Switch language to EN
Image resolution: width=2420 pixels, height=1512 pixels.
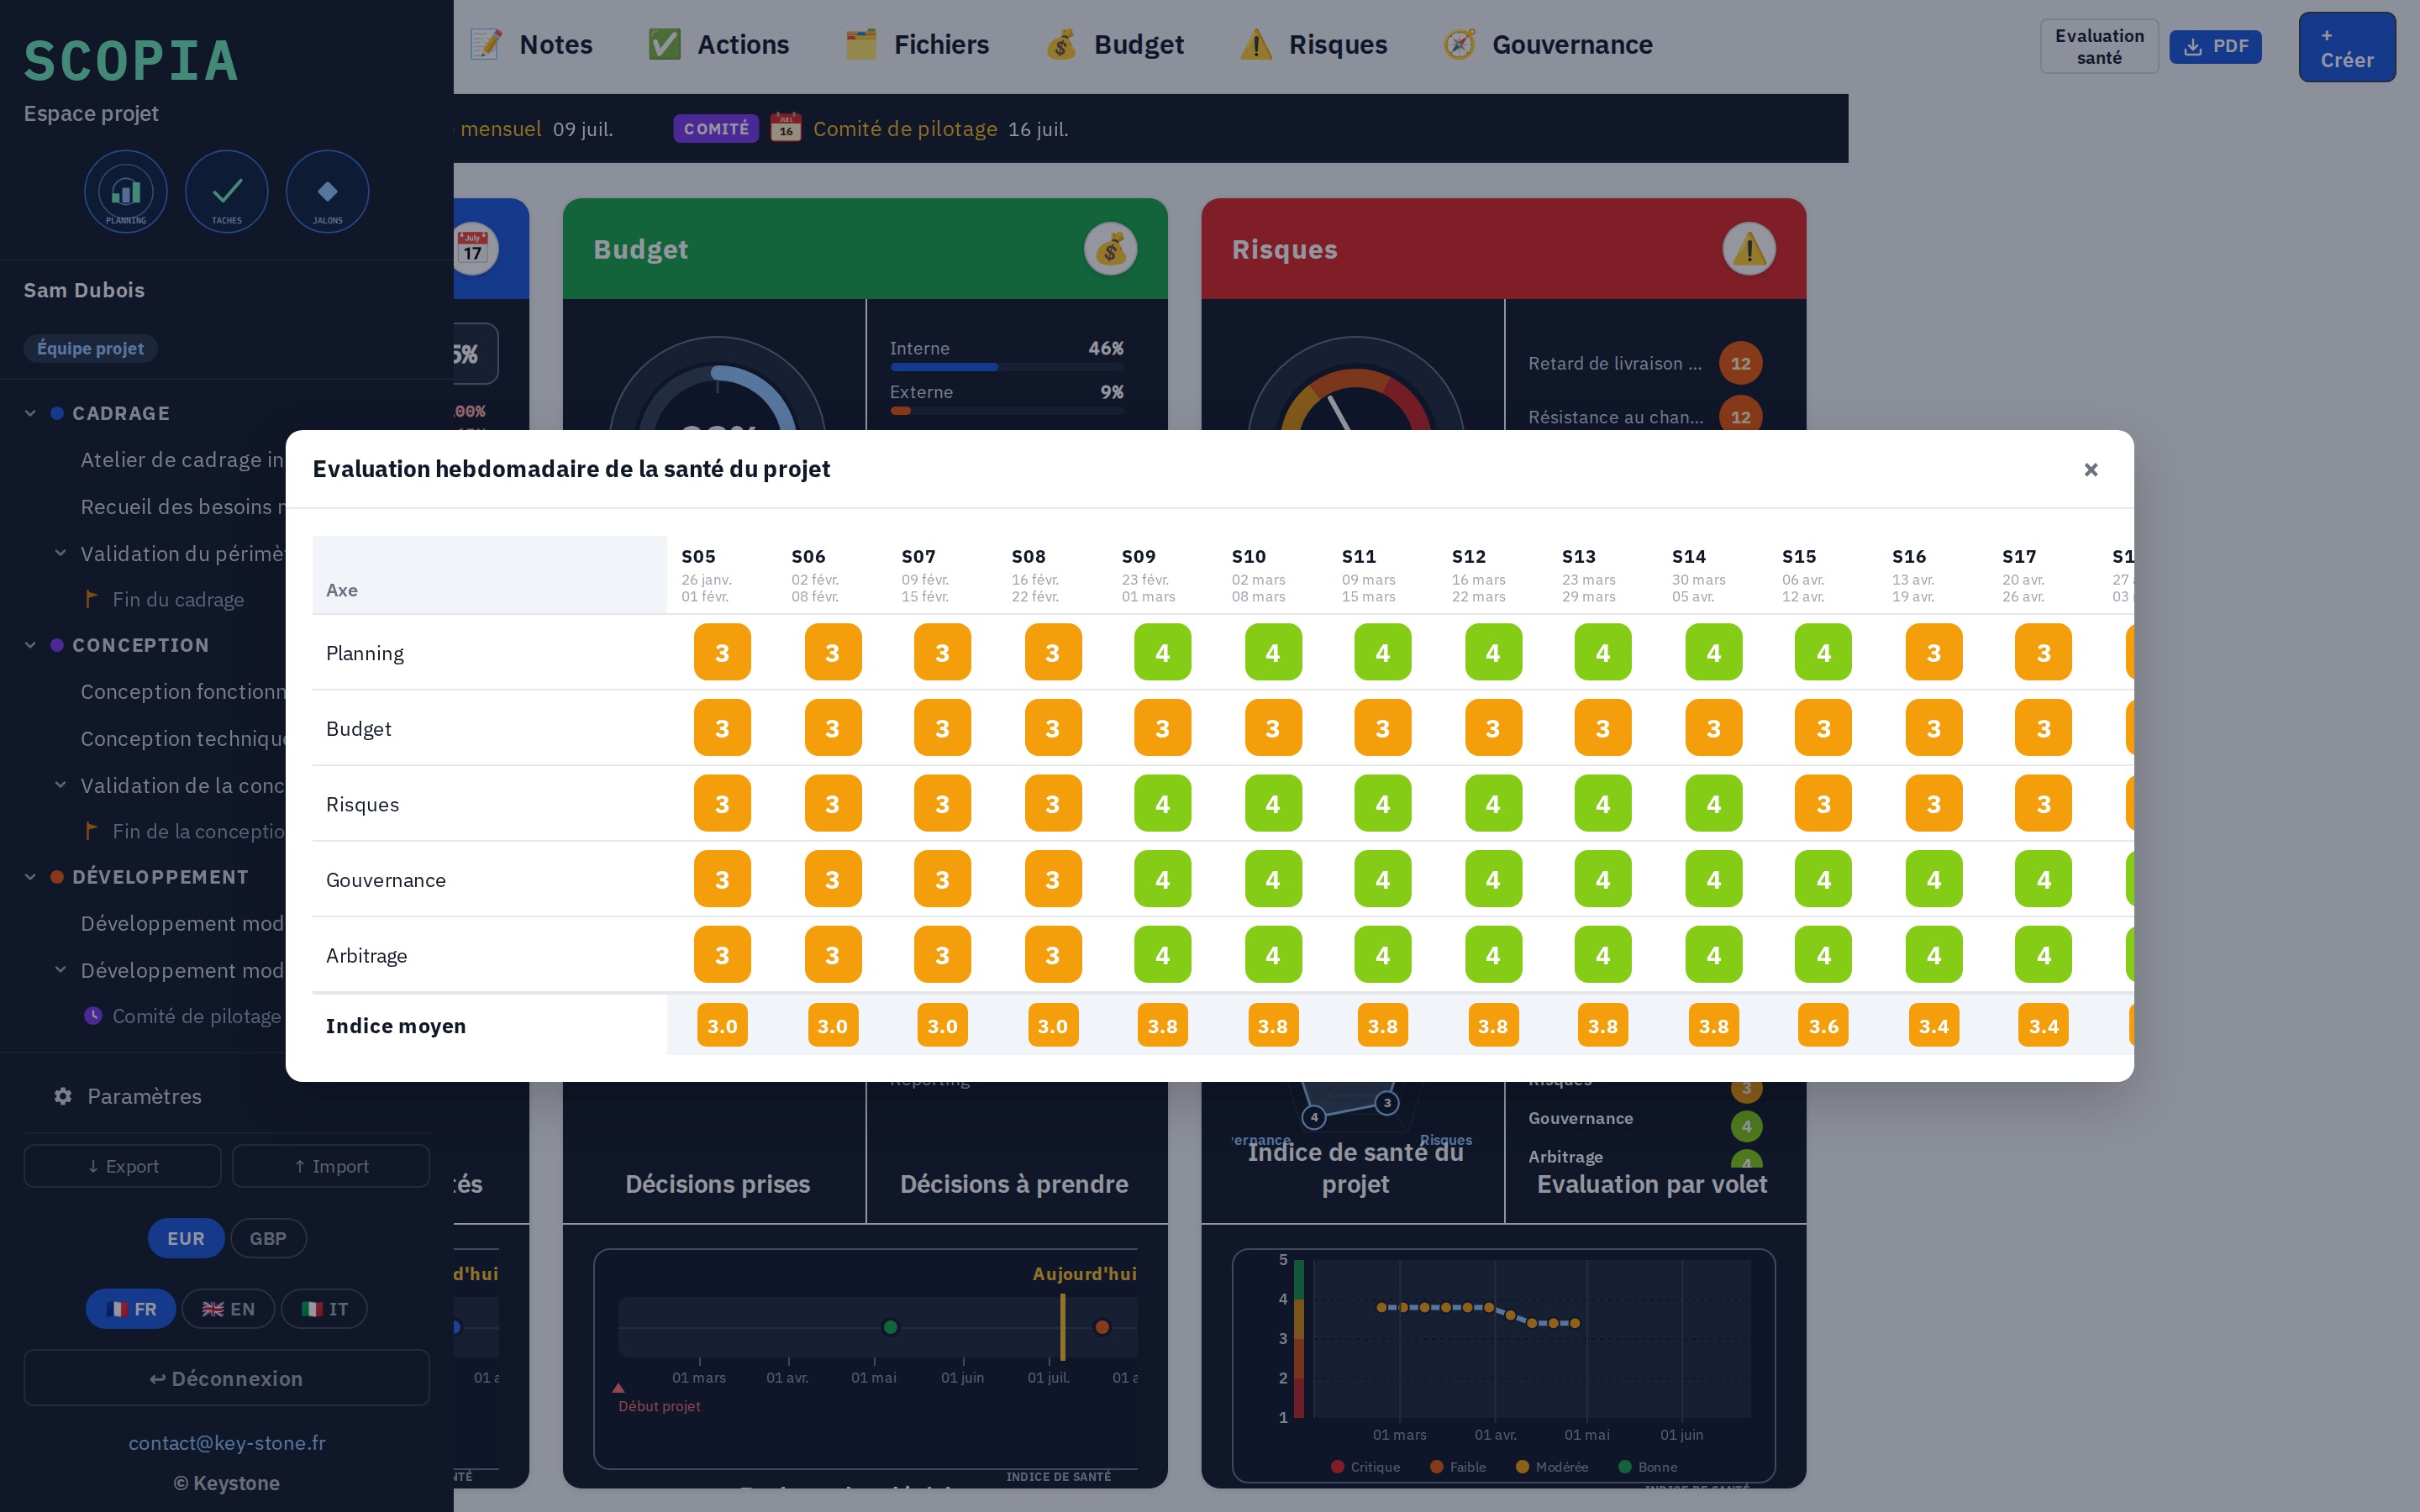(228, 1309)
